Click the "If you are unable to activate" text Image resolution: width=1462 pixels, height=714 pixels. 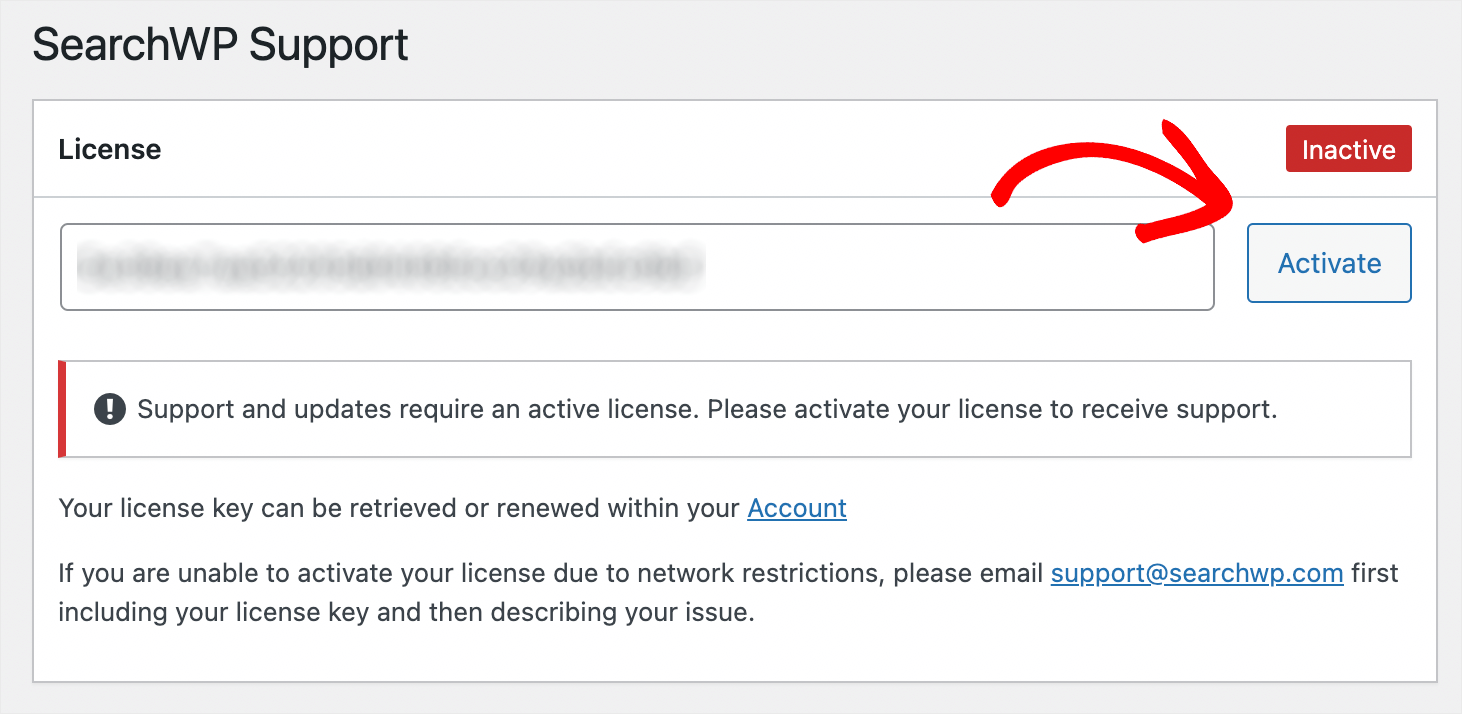click(551, 574)
